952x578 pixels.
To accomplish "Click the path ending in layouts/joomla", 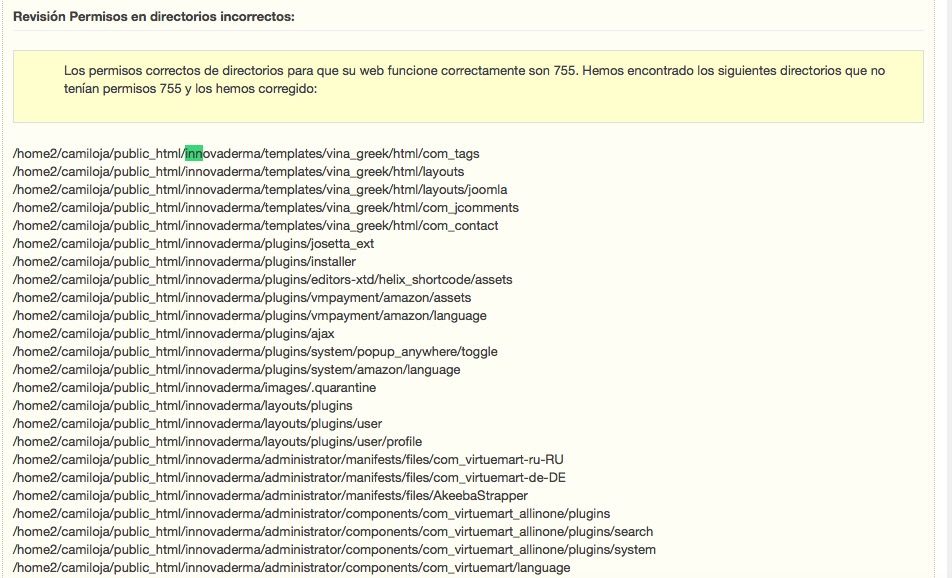I will [260, 189].
